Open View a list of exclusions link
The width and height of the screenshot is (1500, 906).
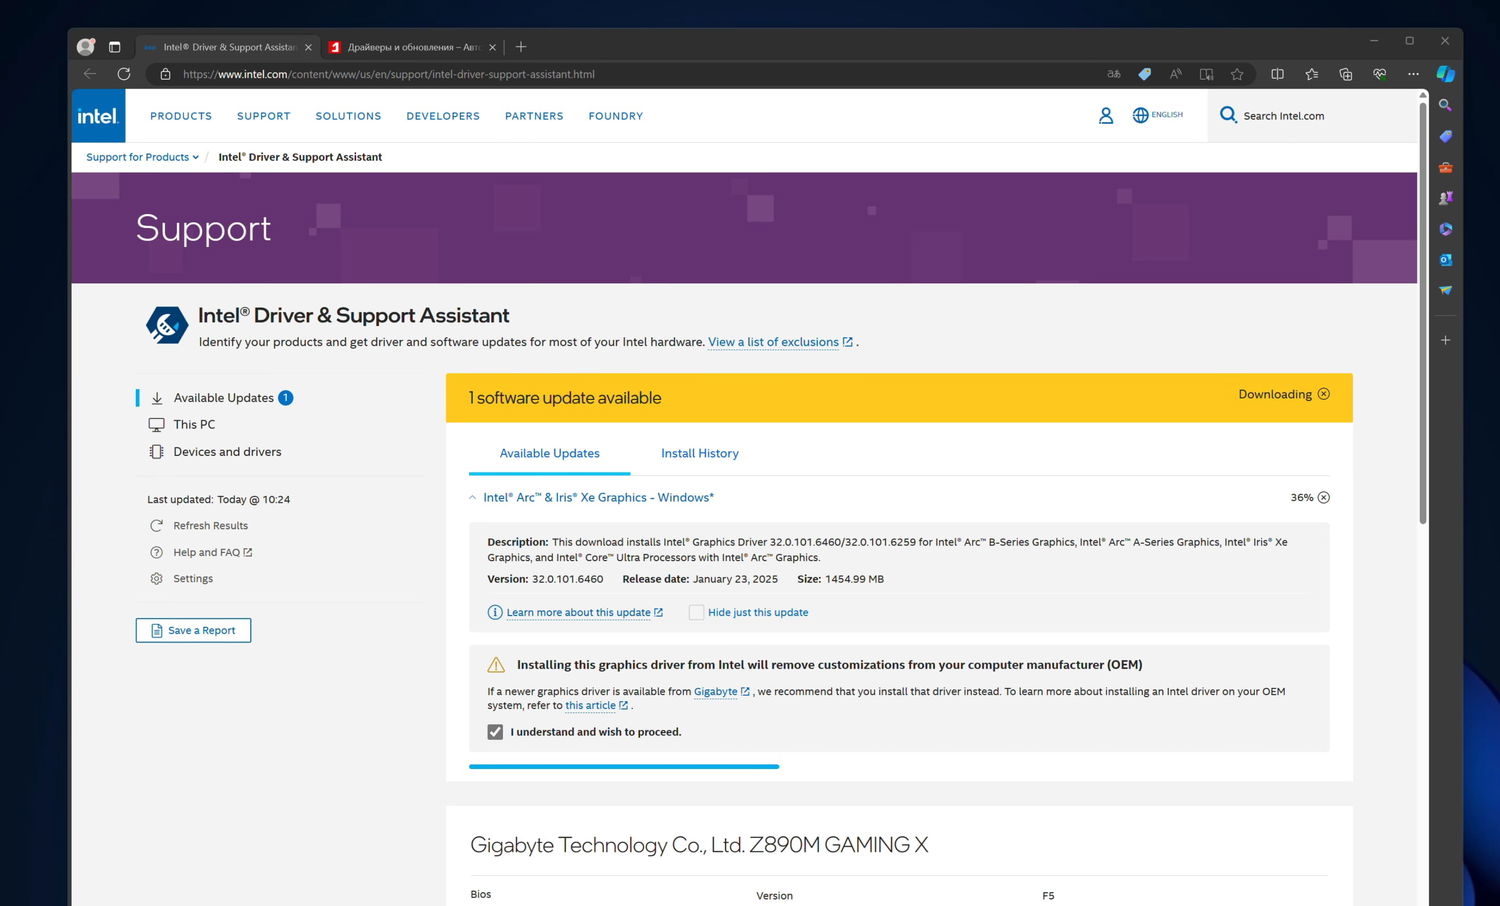[780, 342]
